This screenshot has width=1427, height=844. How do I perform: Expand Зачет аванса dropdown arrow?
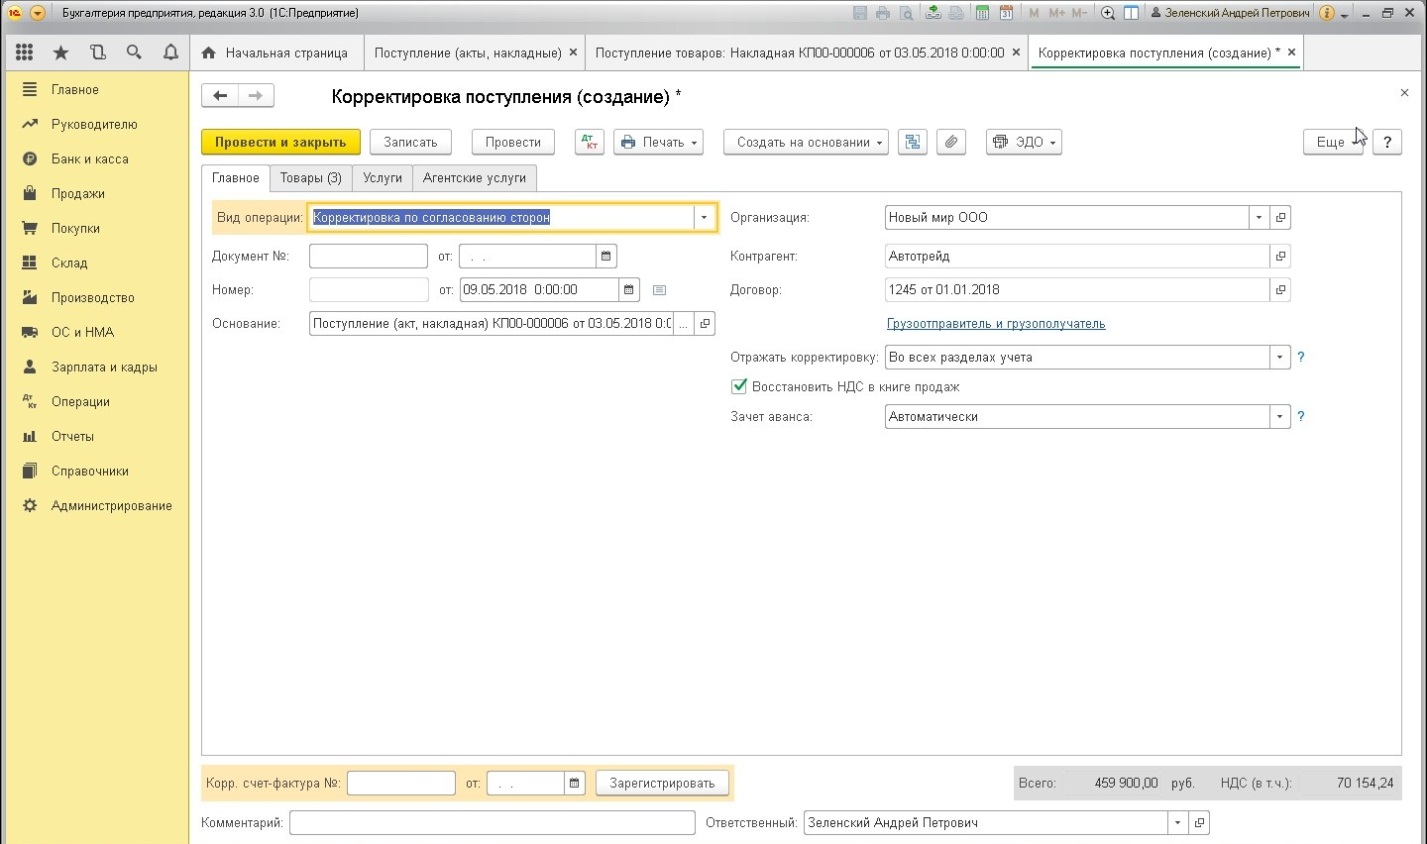pyautogui.click(x=1279, y=416)
